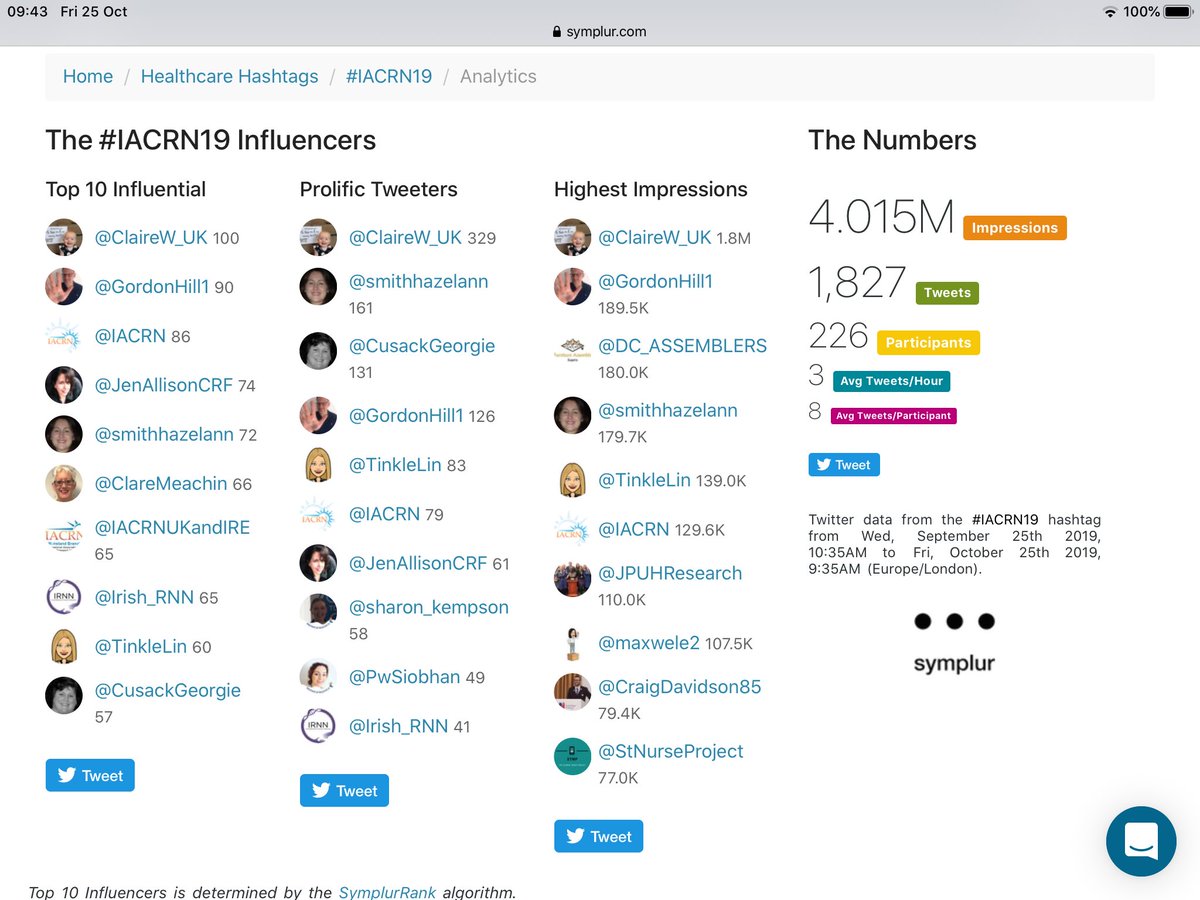The height and width of the screenshot is (900, 1200).
Task: Click @GordonHill1 avatar in Top 10 Influential
Action: coord(64,286)
